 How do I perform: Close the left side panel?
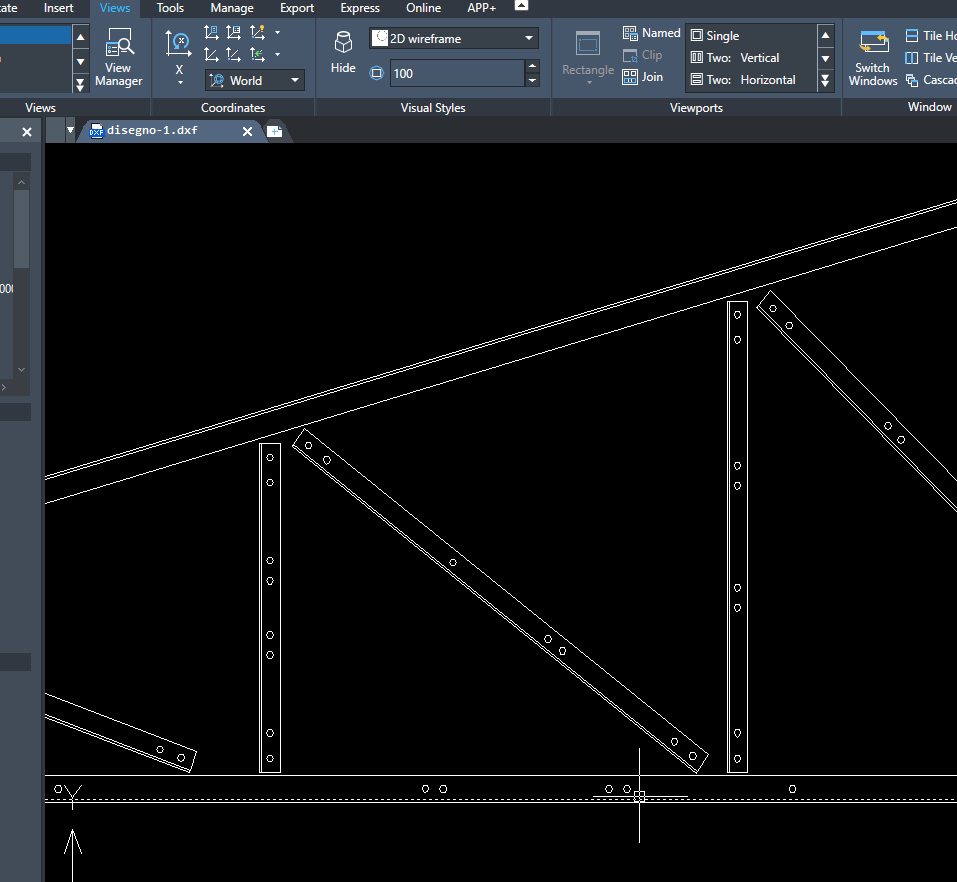27,132
